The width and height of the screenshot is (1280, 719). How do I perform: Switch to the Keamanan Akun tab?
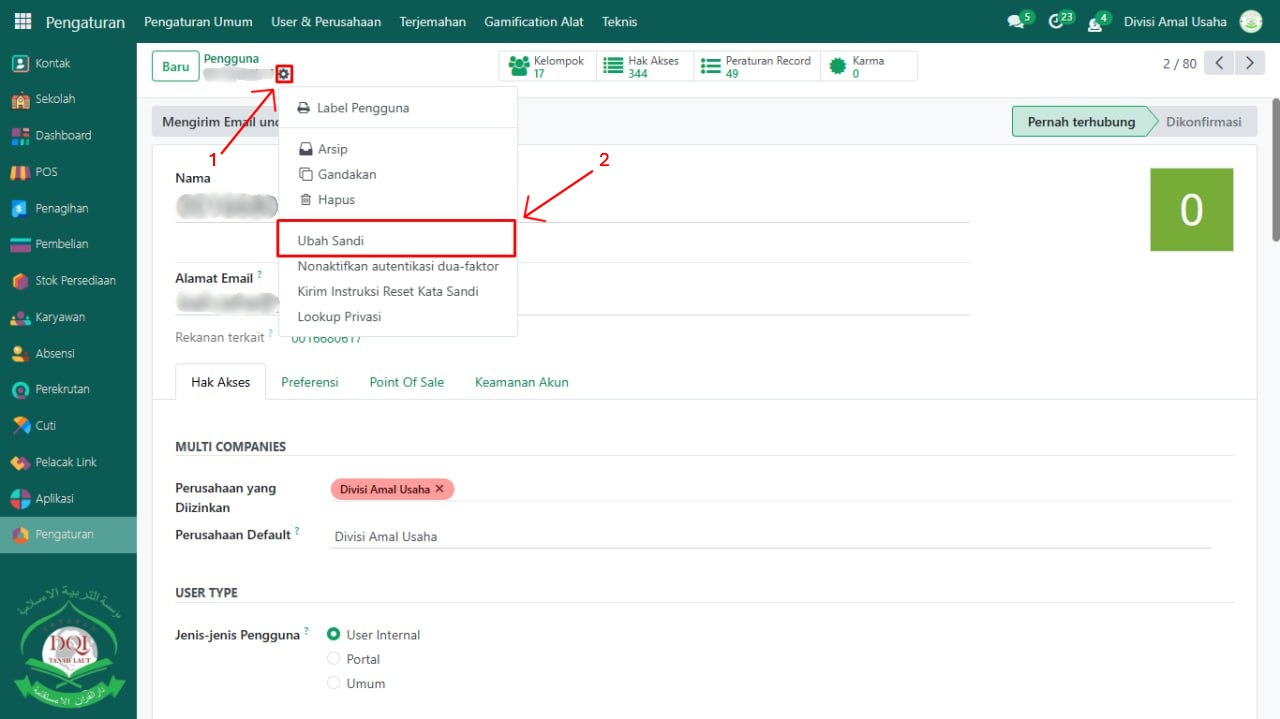521,382
